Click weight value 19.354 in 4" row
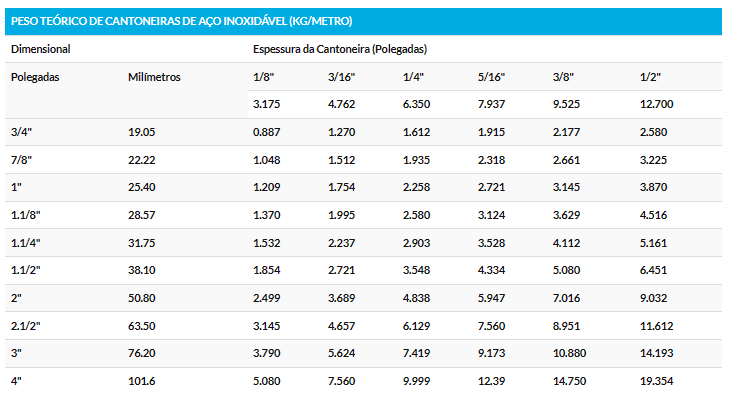Screen dimensions: 729x403 [656, 381]
